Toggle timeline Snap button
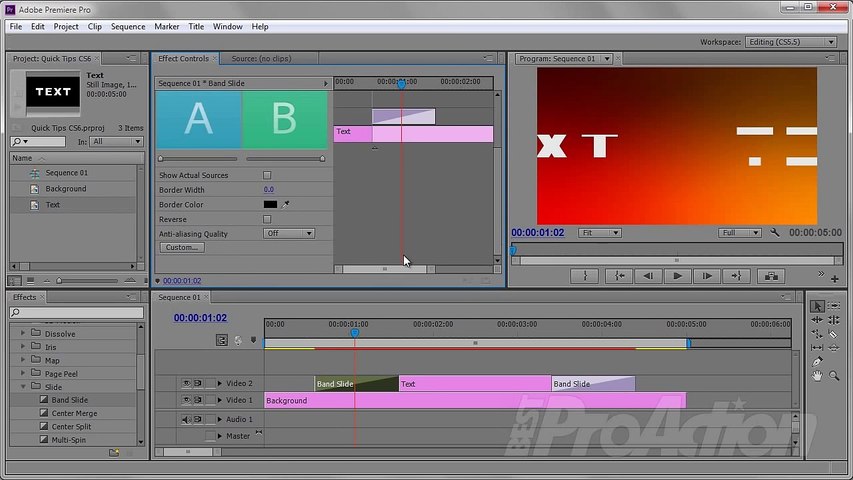 click(221, 340)
